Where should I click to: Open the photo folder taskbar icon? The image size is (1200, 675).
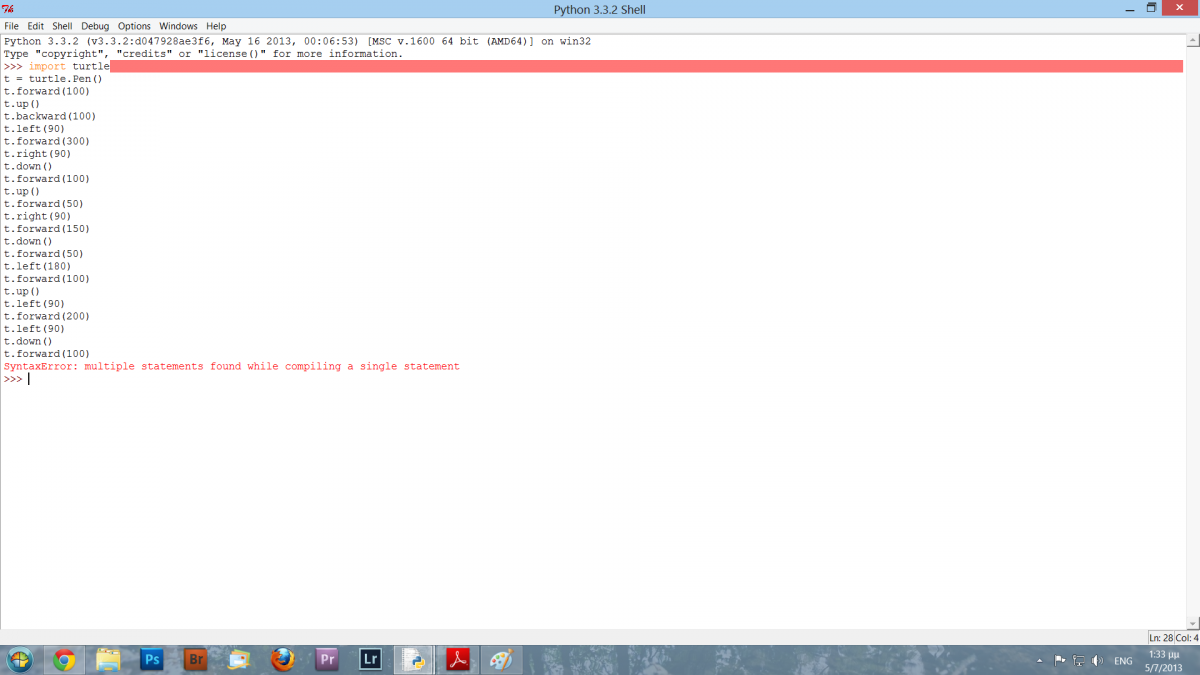point(239,660)
